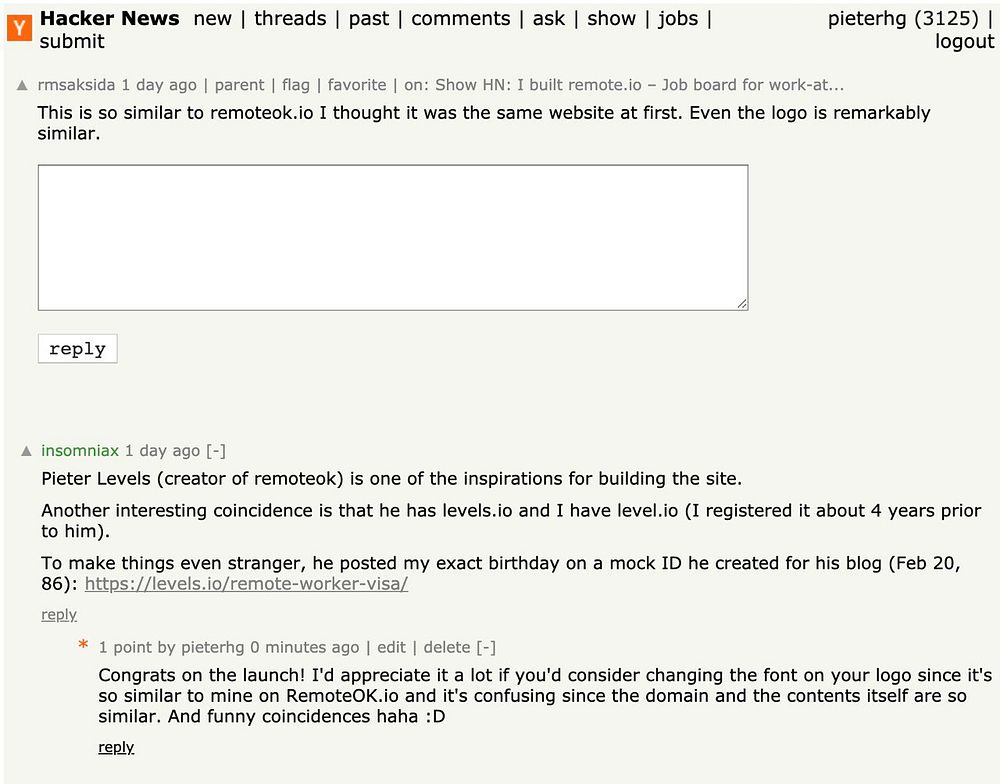Delete pieterhg's comment
This screenshot has width=1000, height=784.
click(x=446, y=647)
